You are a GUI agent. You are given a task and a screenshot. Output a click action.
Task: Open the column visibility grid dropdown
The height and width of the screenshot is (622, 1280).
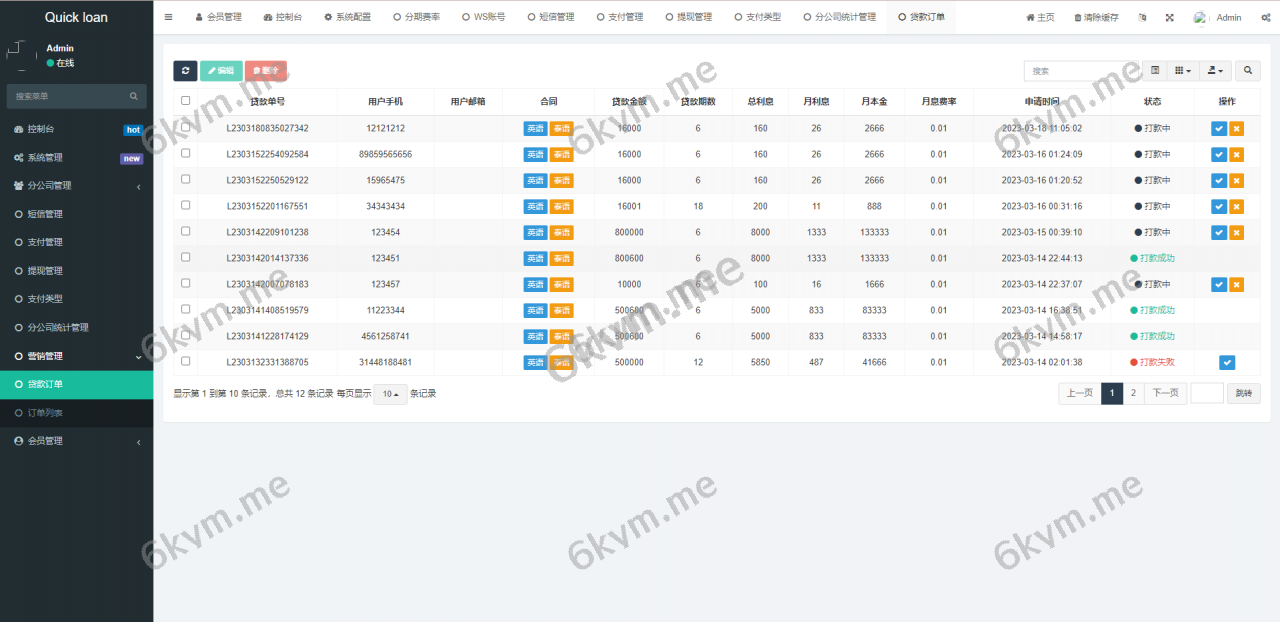pos(1183,70)
